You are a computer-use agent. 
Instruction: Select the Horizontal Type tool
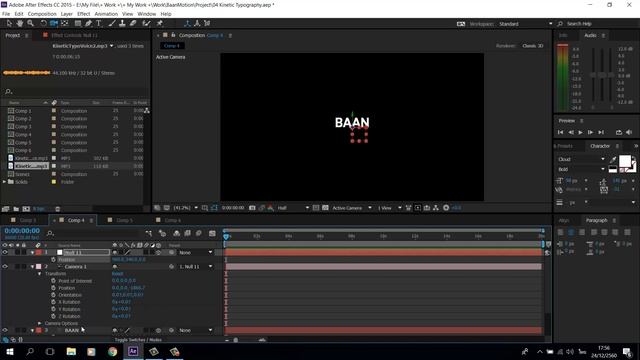98,24
